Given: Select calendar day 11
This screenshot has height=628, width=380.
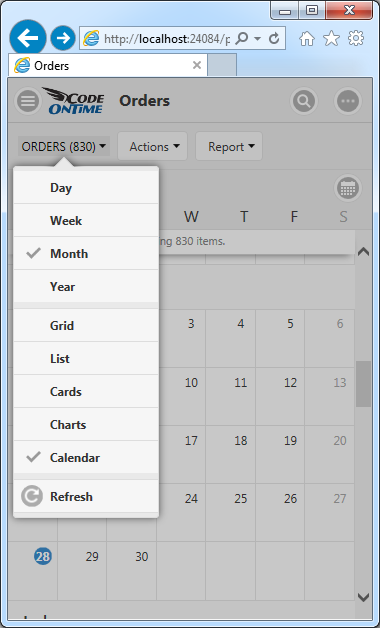Looking at the screenshot, I should pyautogui.click(x=231, y=397).
